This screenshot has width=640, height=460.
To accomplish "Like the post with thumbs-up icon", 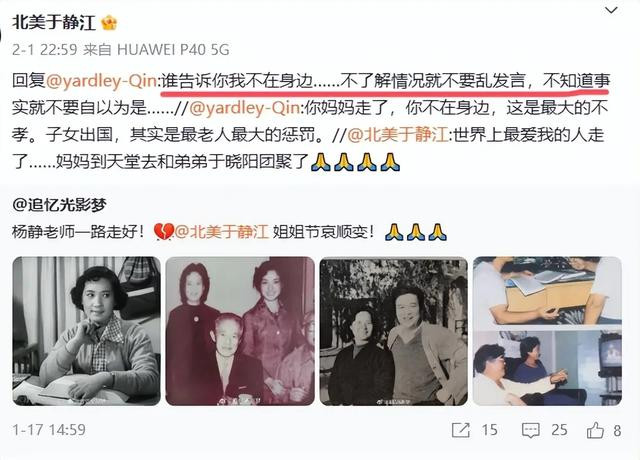I will click(x=595, y=430).
